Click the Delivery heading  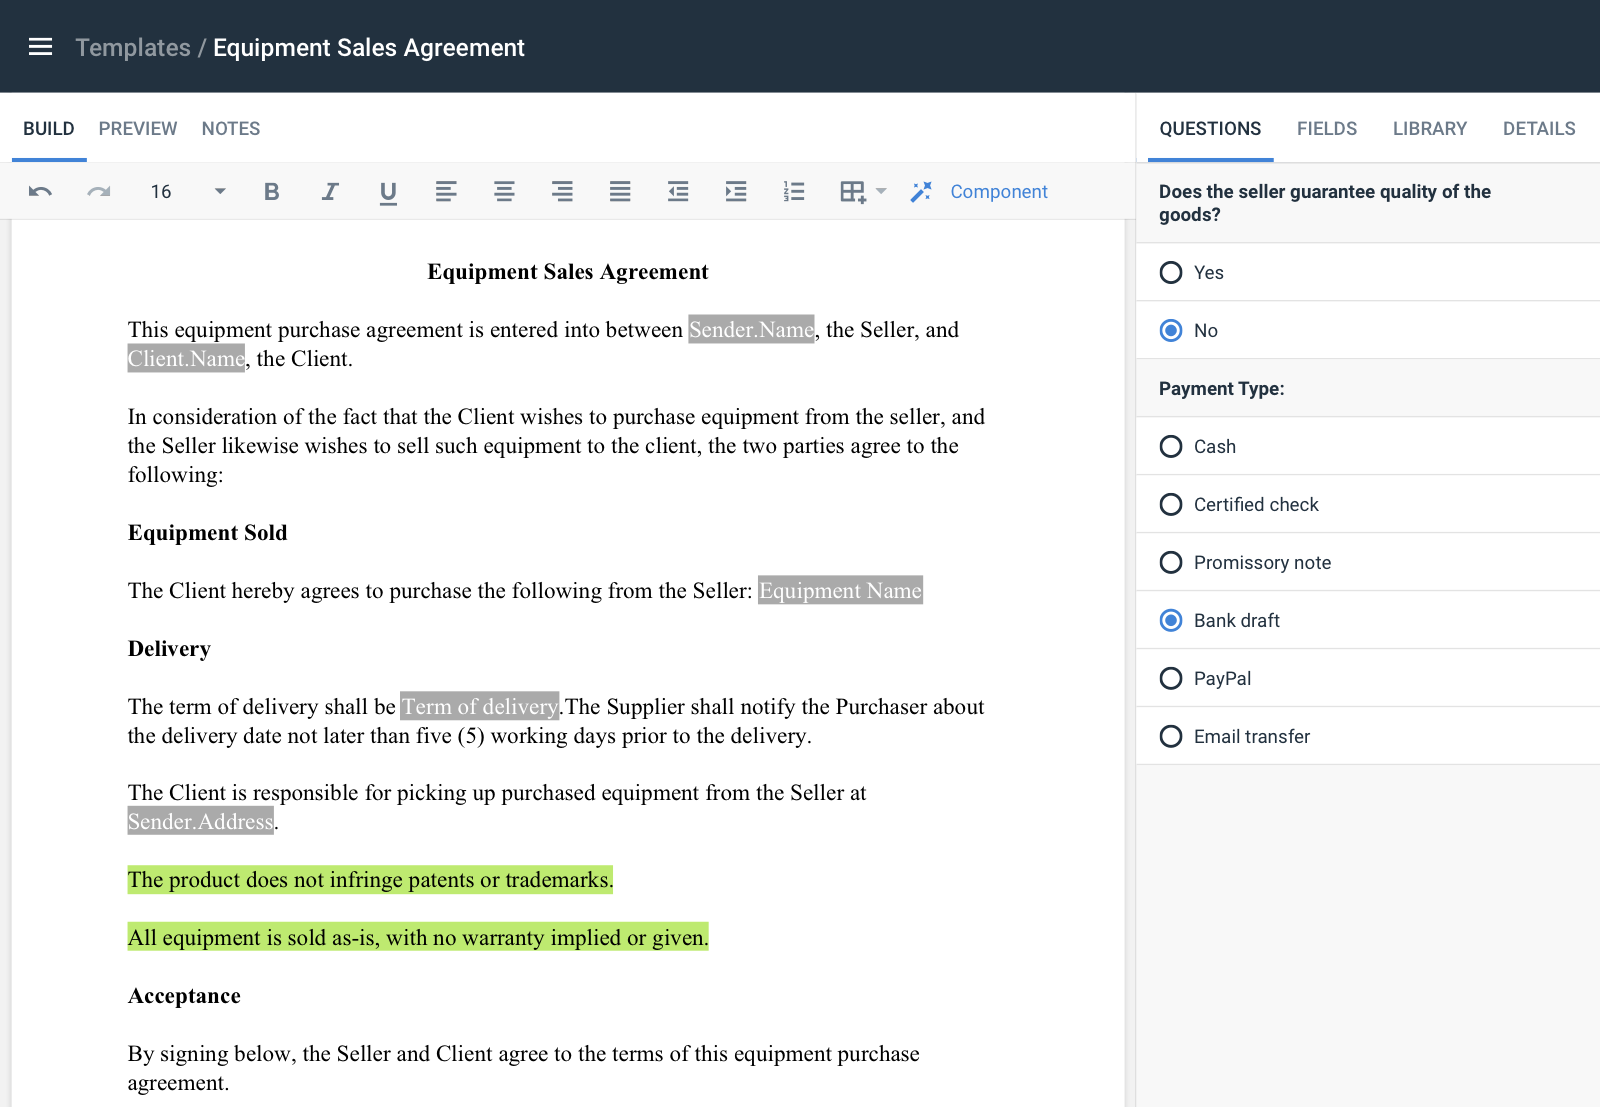tap(169, 648)
